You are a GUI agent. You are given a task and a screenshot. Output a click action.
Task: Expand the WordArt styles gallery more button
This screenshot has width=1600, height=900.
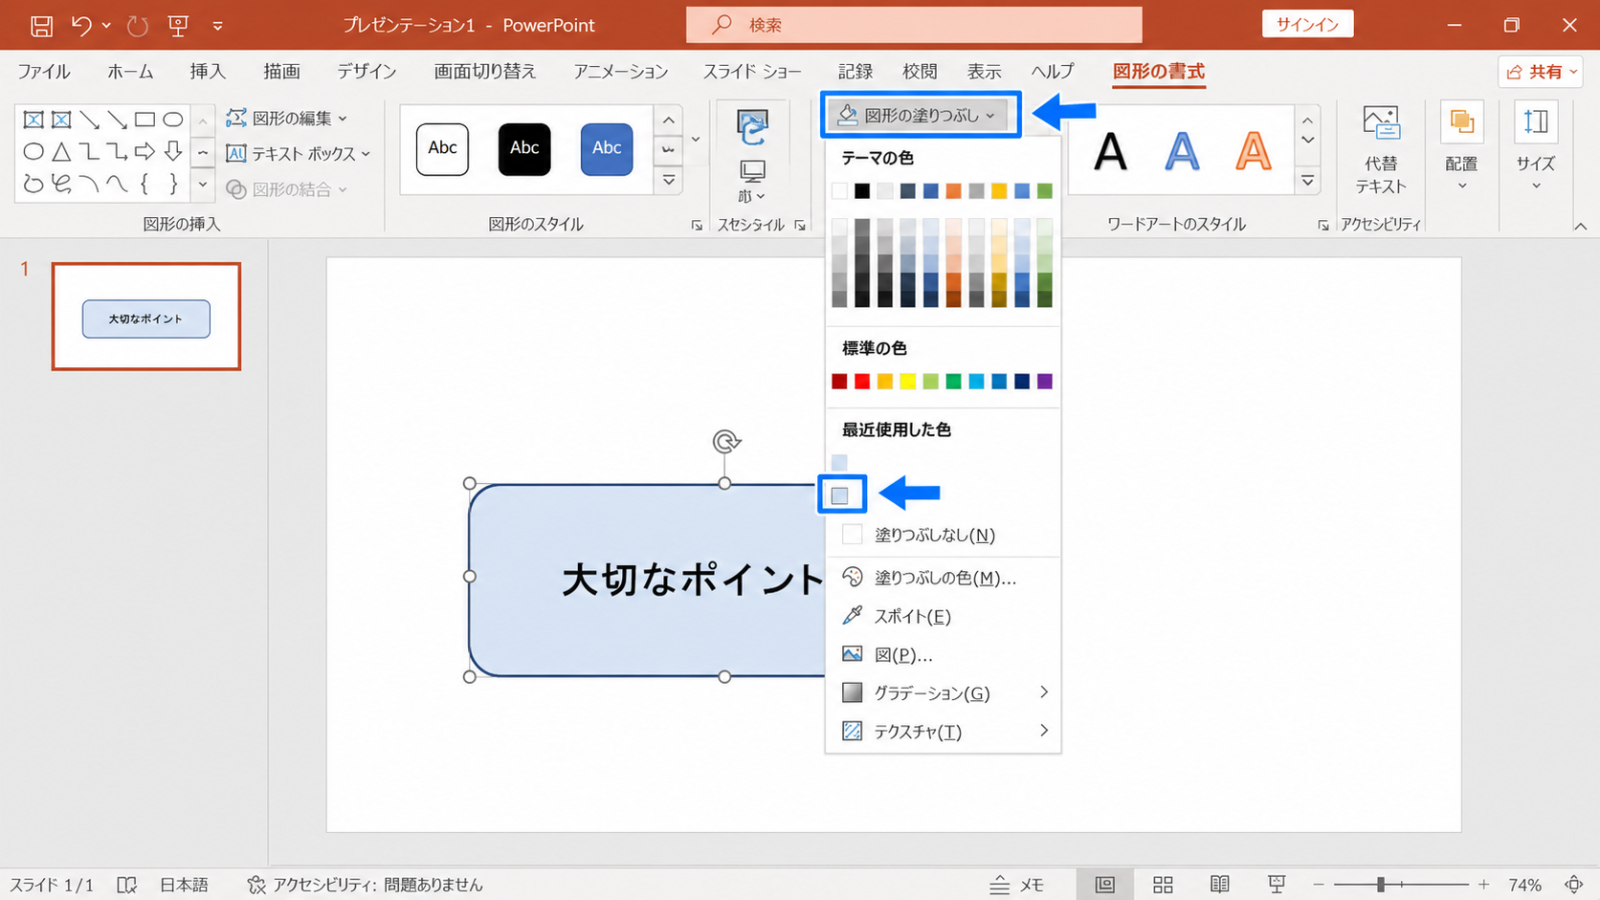1307,181
